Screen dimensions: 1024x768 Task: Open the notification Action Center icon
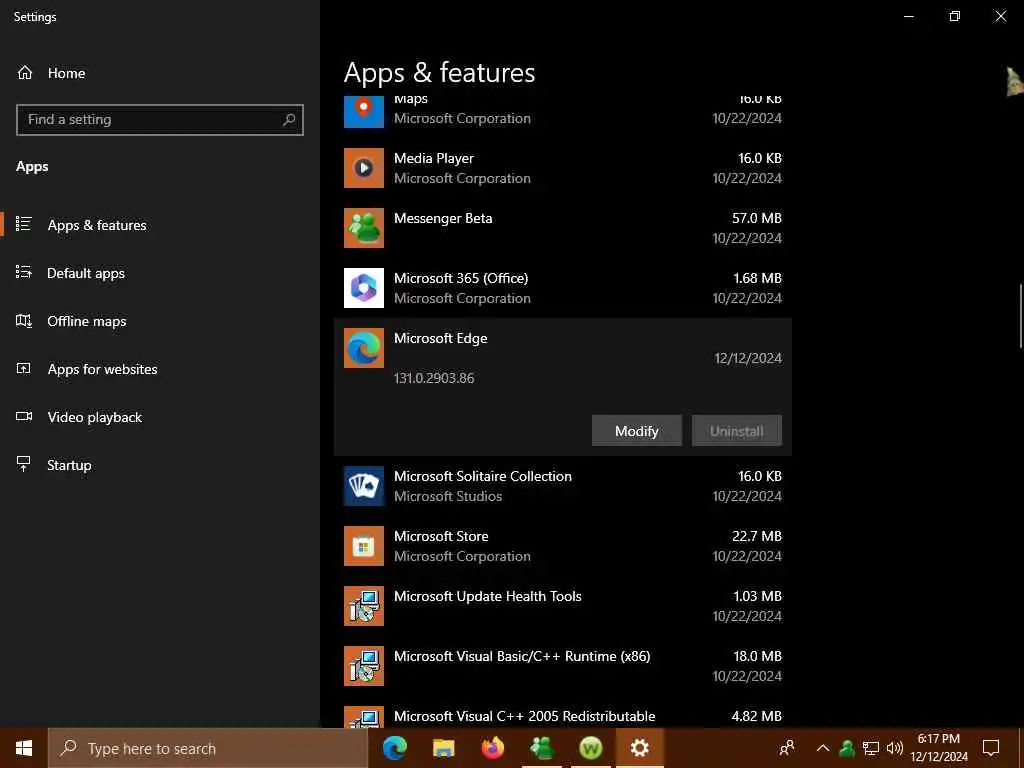tap(991, 748)
